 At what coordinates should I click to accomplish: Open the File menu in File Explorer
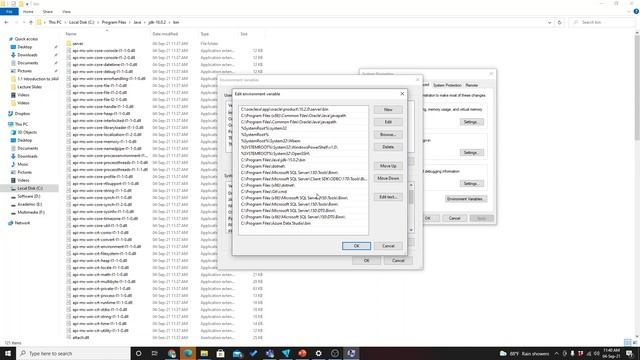[x=9, y=11]
